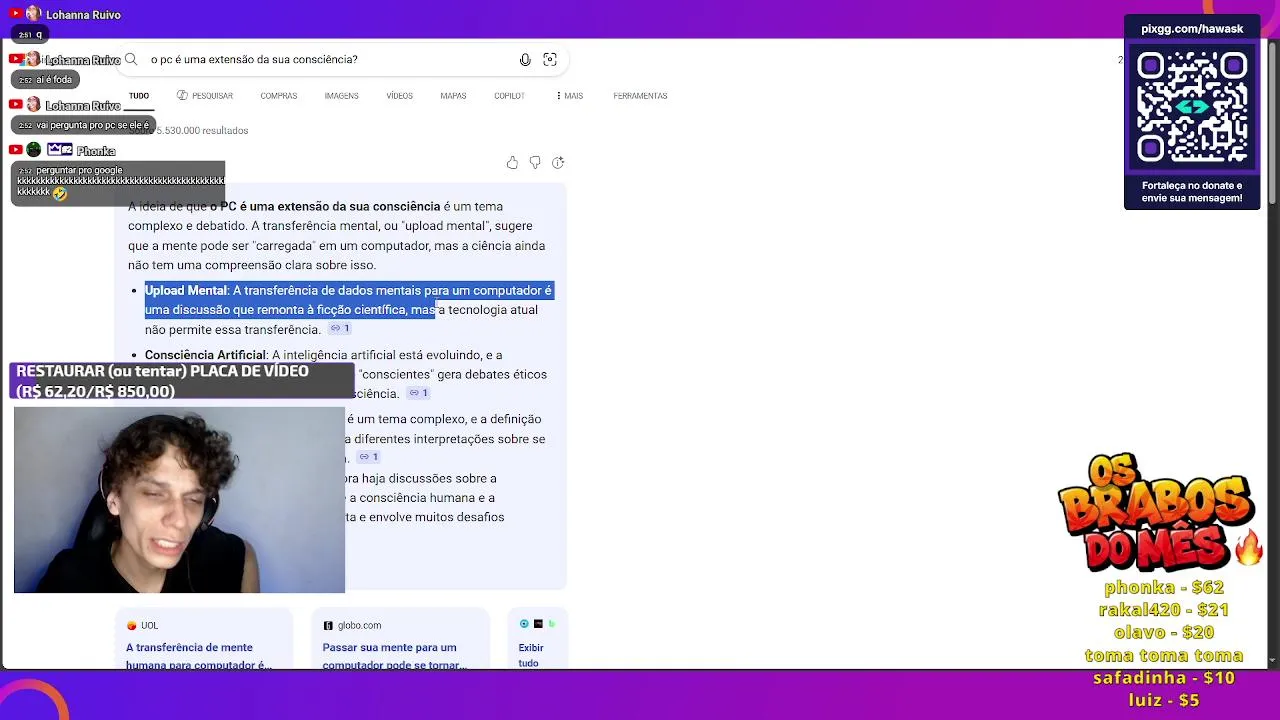
Task: Click the Phonka chat avatar
Action: 34,150
